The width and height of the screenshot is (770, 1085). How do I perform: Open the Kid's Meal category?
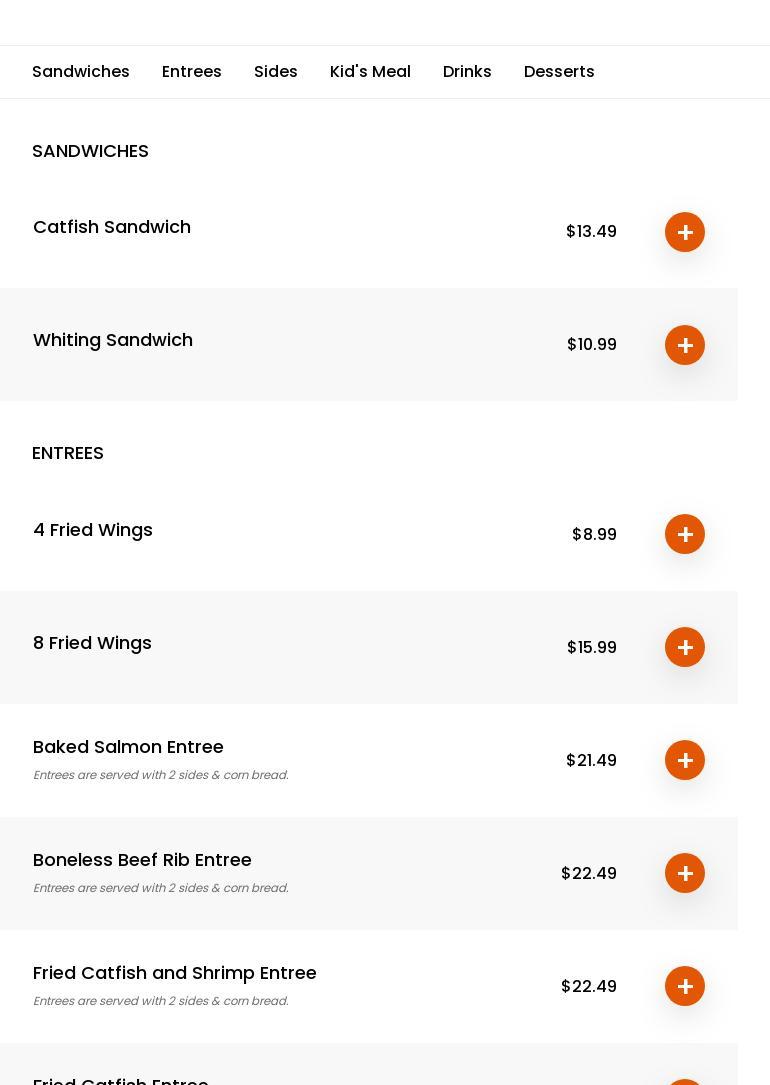370,72
